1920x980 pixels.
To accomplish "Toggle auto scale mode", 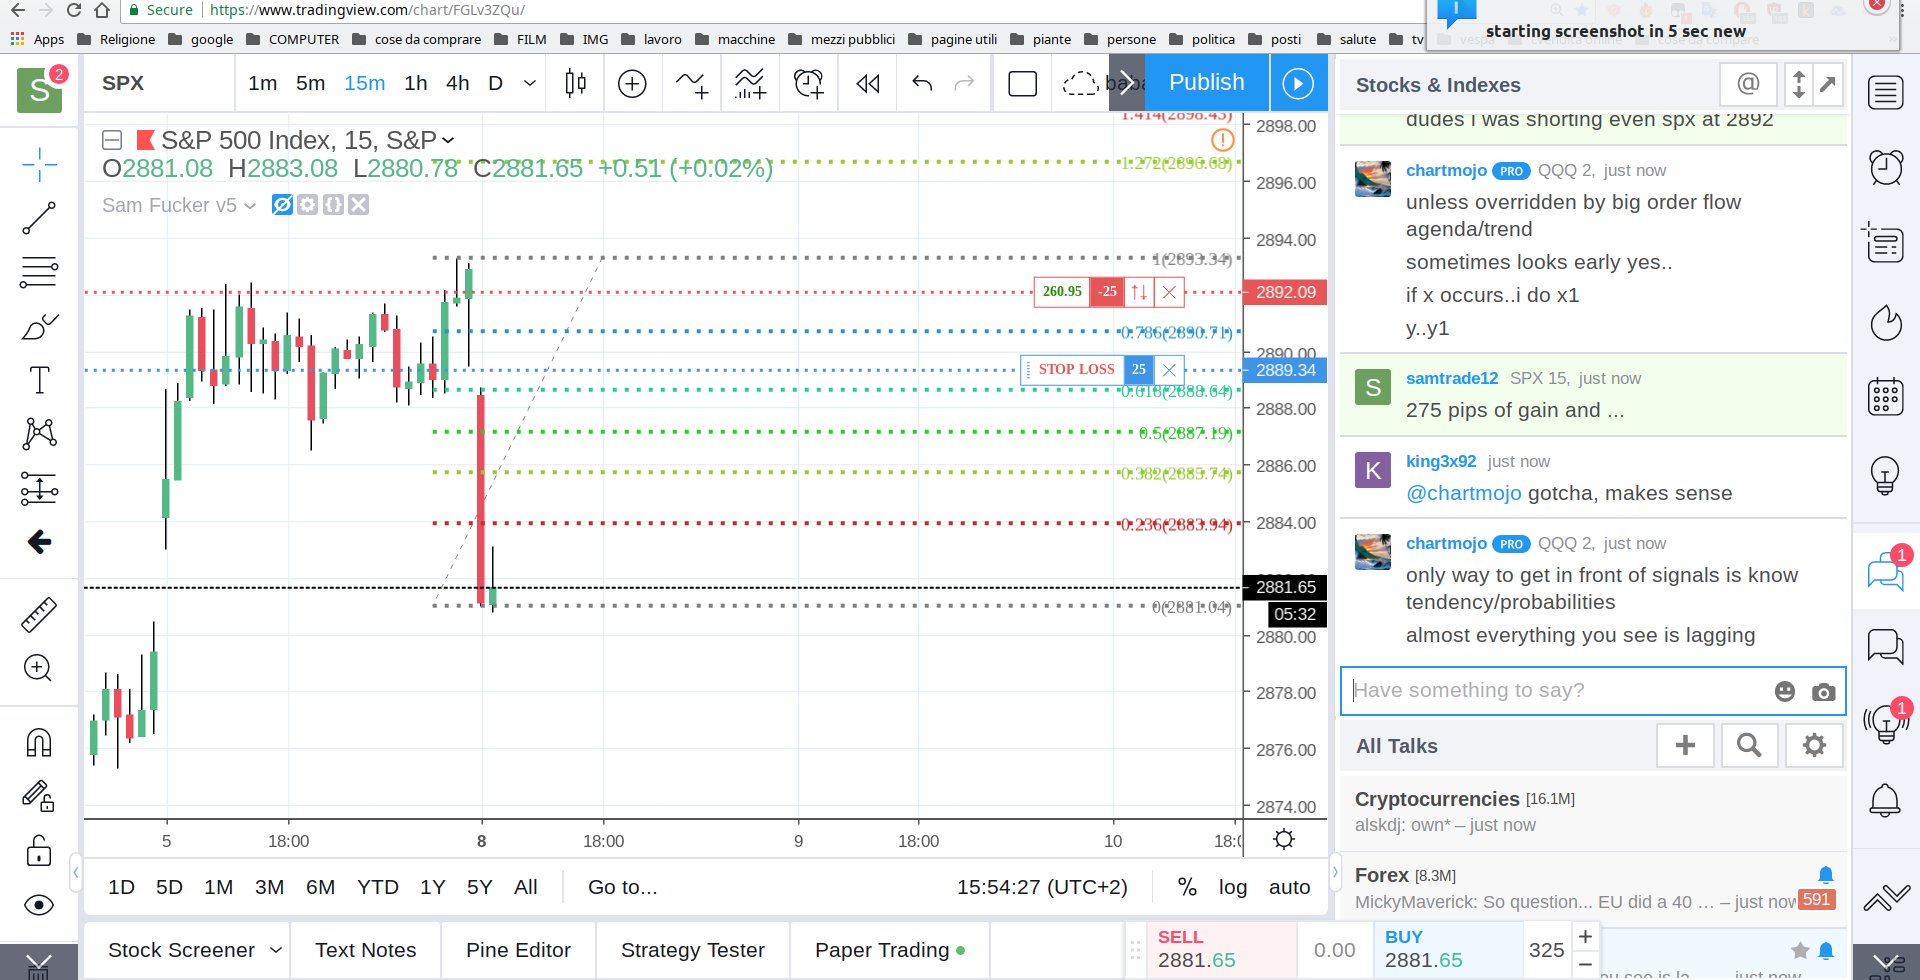I will tap(1290, 887).
